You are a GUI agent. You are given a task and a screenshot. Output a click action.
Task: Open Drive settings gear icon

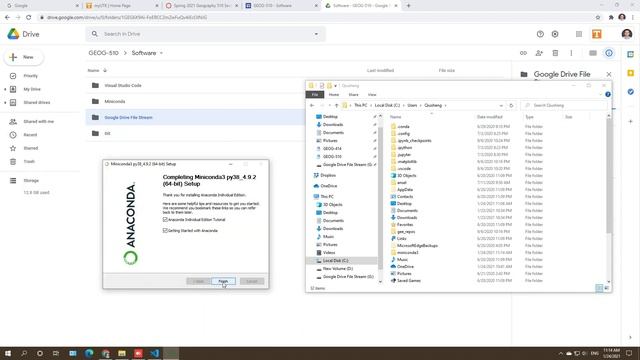(x=555, y=34)
